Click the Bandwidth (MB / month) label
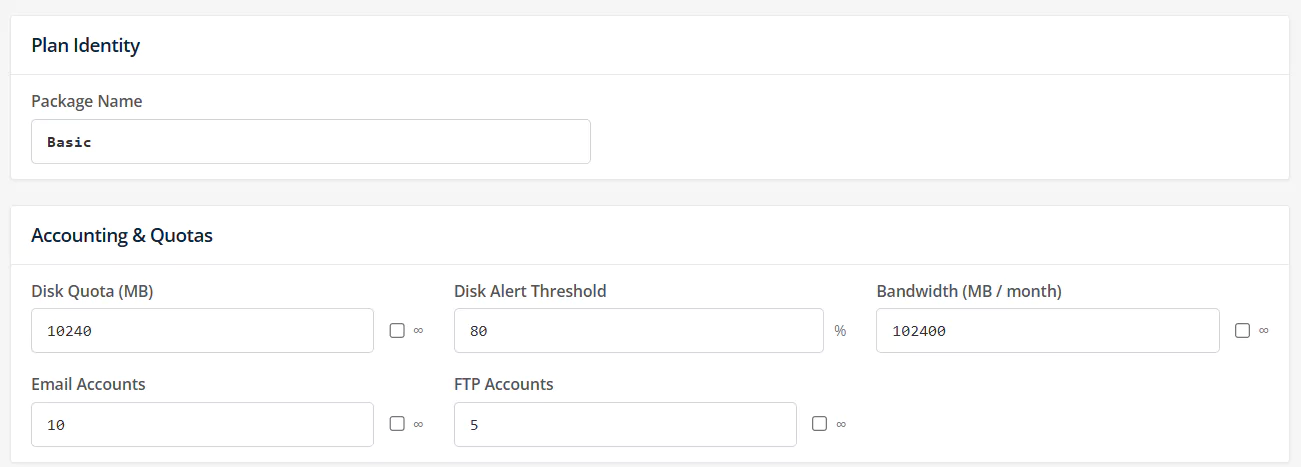Viewport: 1301px width, 467px height. coord(969,291)
